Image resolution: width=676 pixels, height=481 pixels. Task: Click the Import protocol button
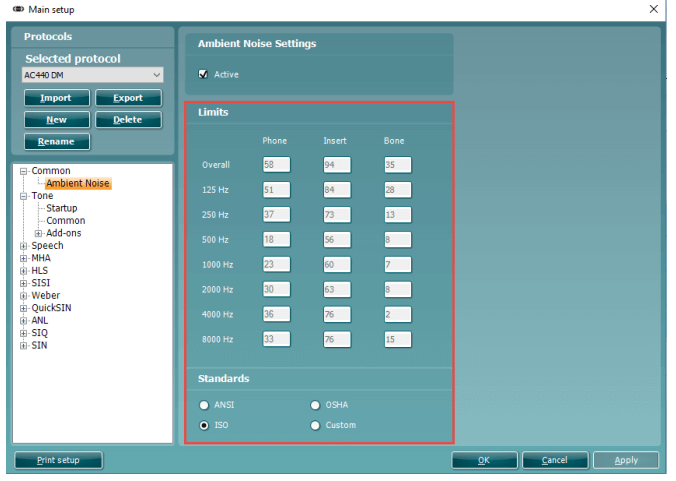pyautogui.click(x=57, y=98)
